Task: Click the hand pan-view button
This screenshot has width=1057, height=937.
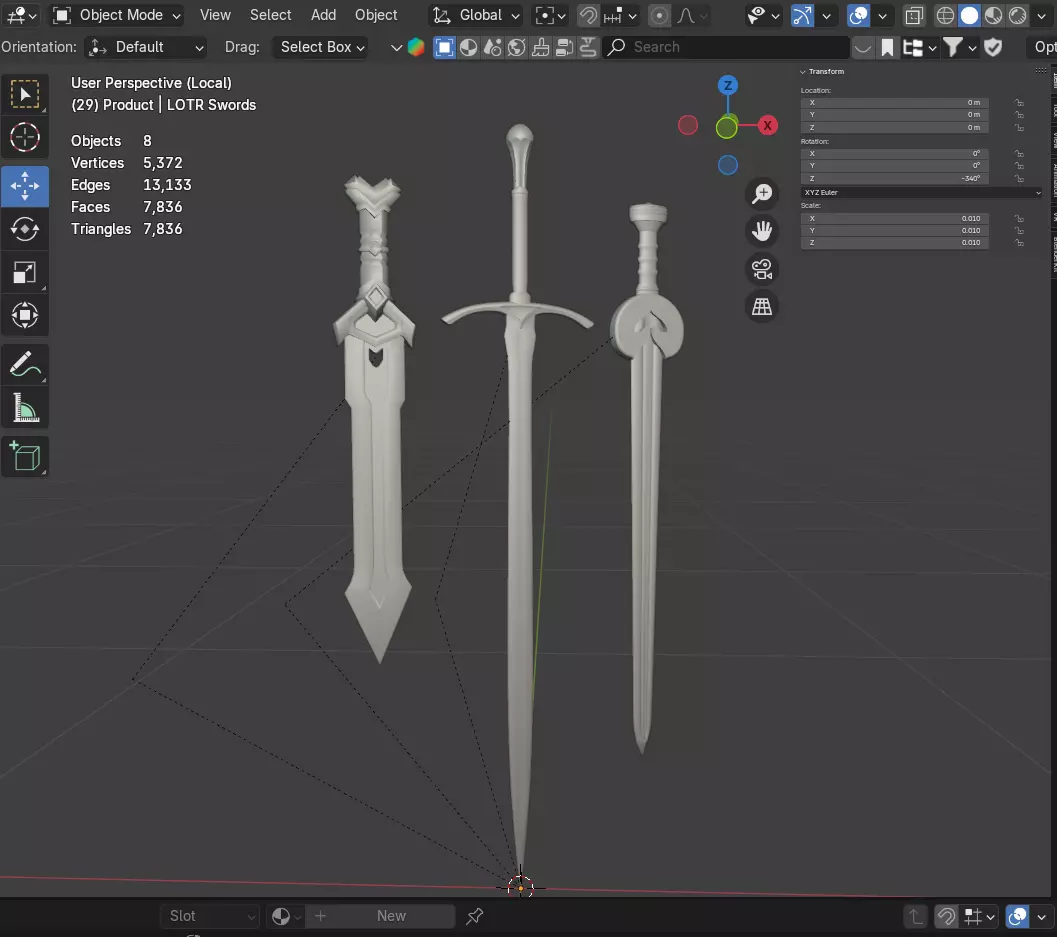Action: [762, 231]
